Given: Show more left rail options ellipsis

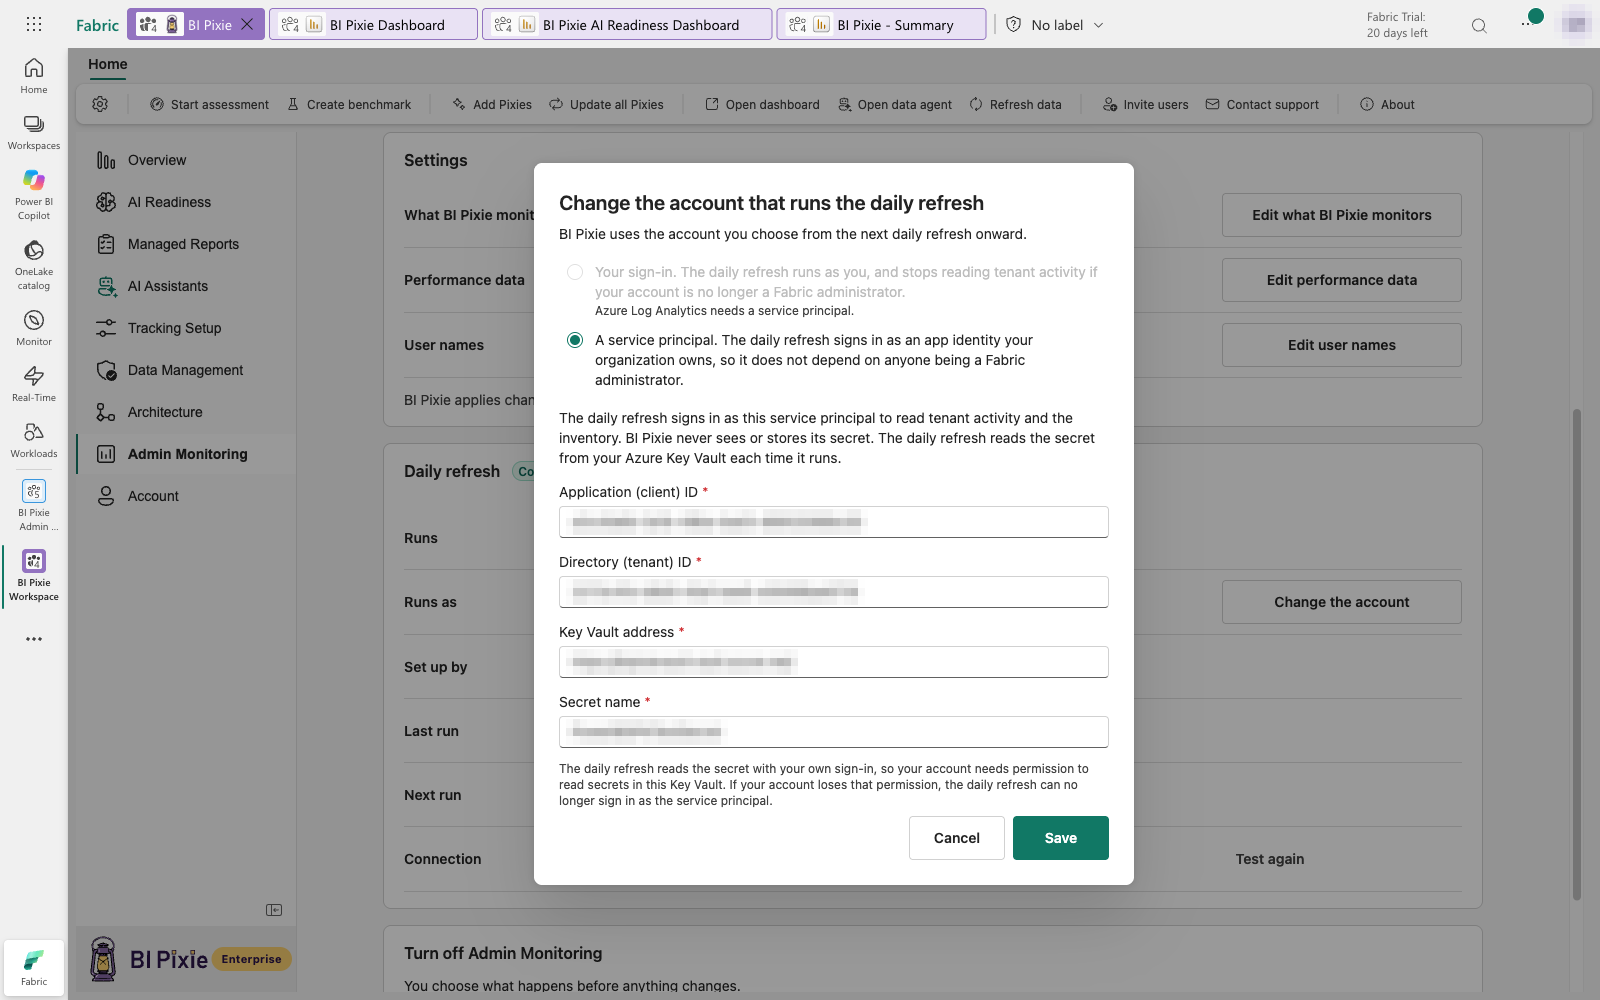Looking at the screenshot, I should [x=34, y=639].
